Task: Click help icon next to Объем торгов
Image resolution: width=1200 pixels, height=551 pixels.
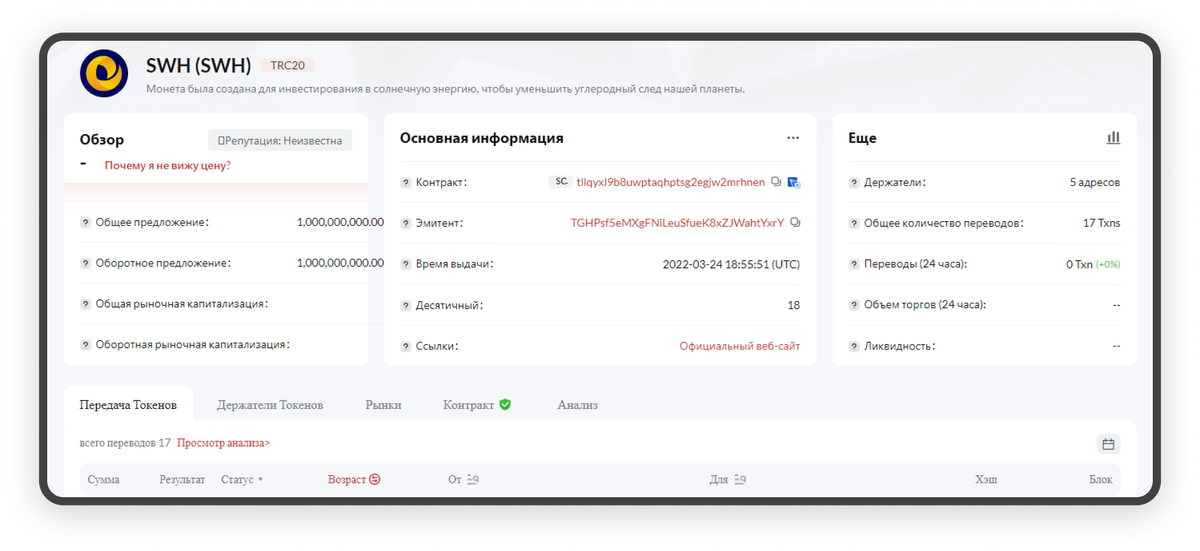Action: tap(854, 305)
